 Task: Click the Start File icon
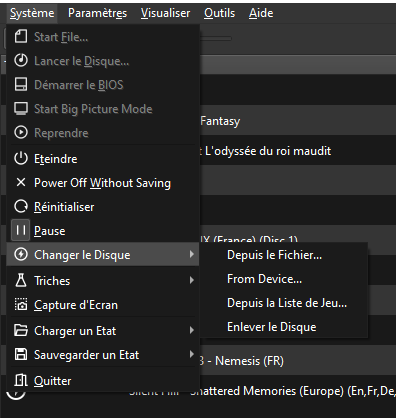(21, 37)
